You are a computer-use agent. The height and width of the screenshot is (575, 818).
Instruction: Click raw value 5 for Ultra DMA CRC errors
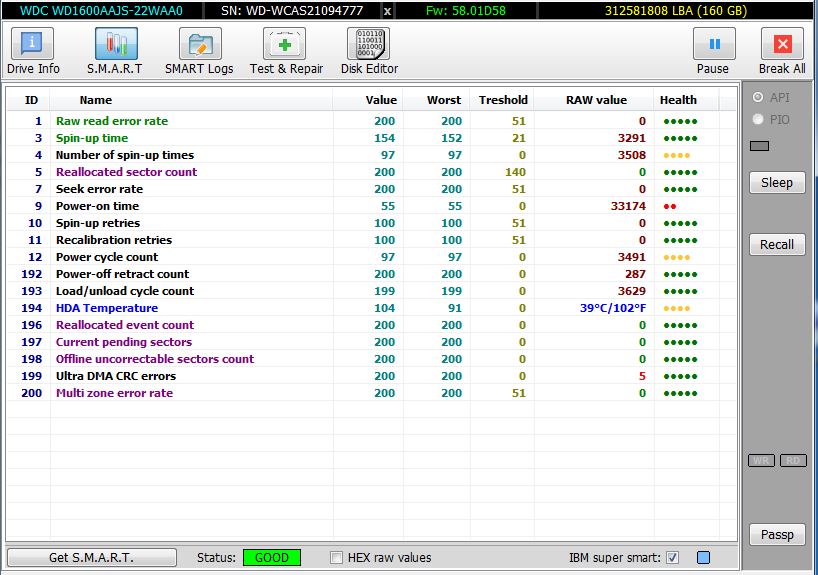[642, 376]
